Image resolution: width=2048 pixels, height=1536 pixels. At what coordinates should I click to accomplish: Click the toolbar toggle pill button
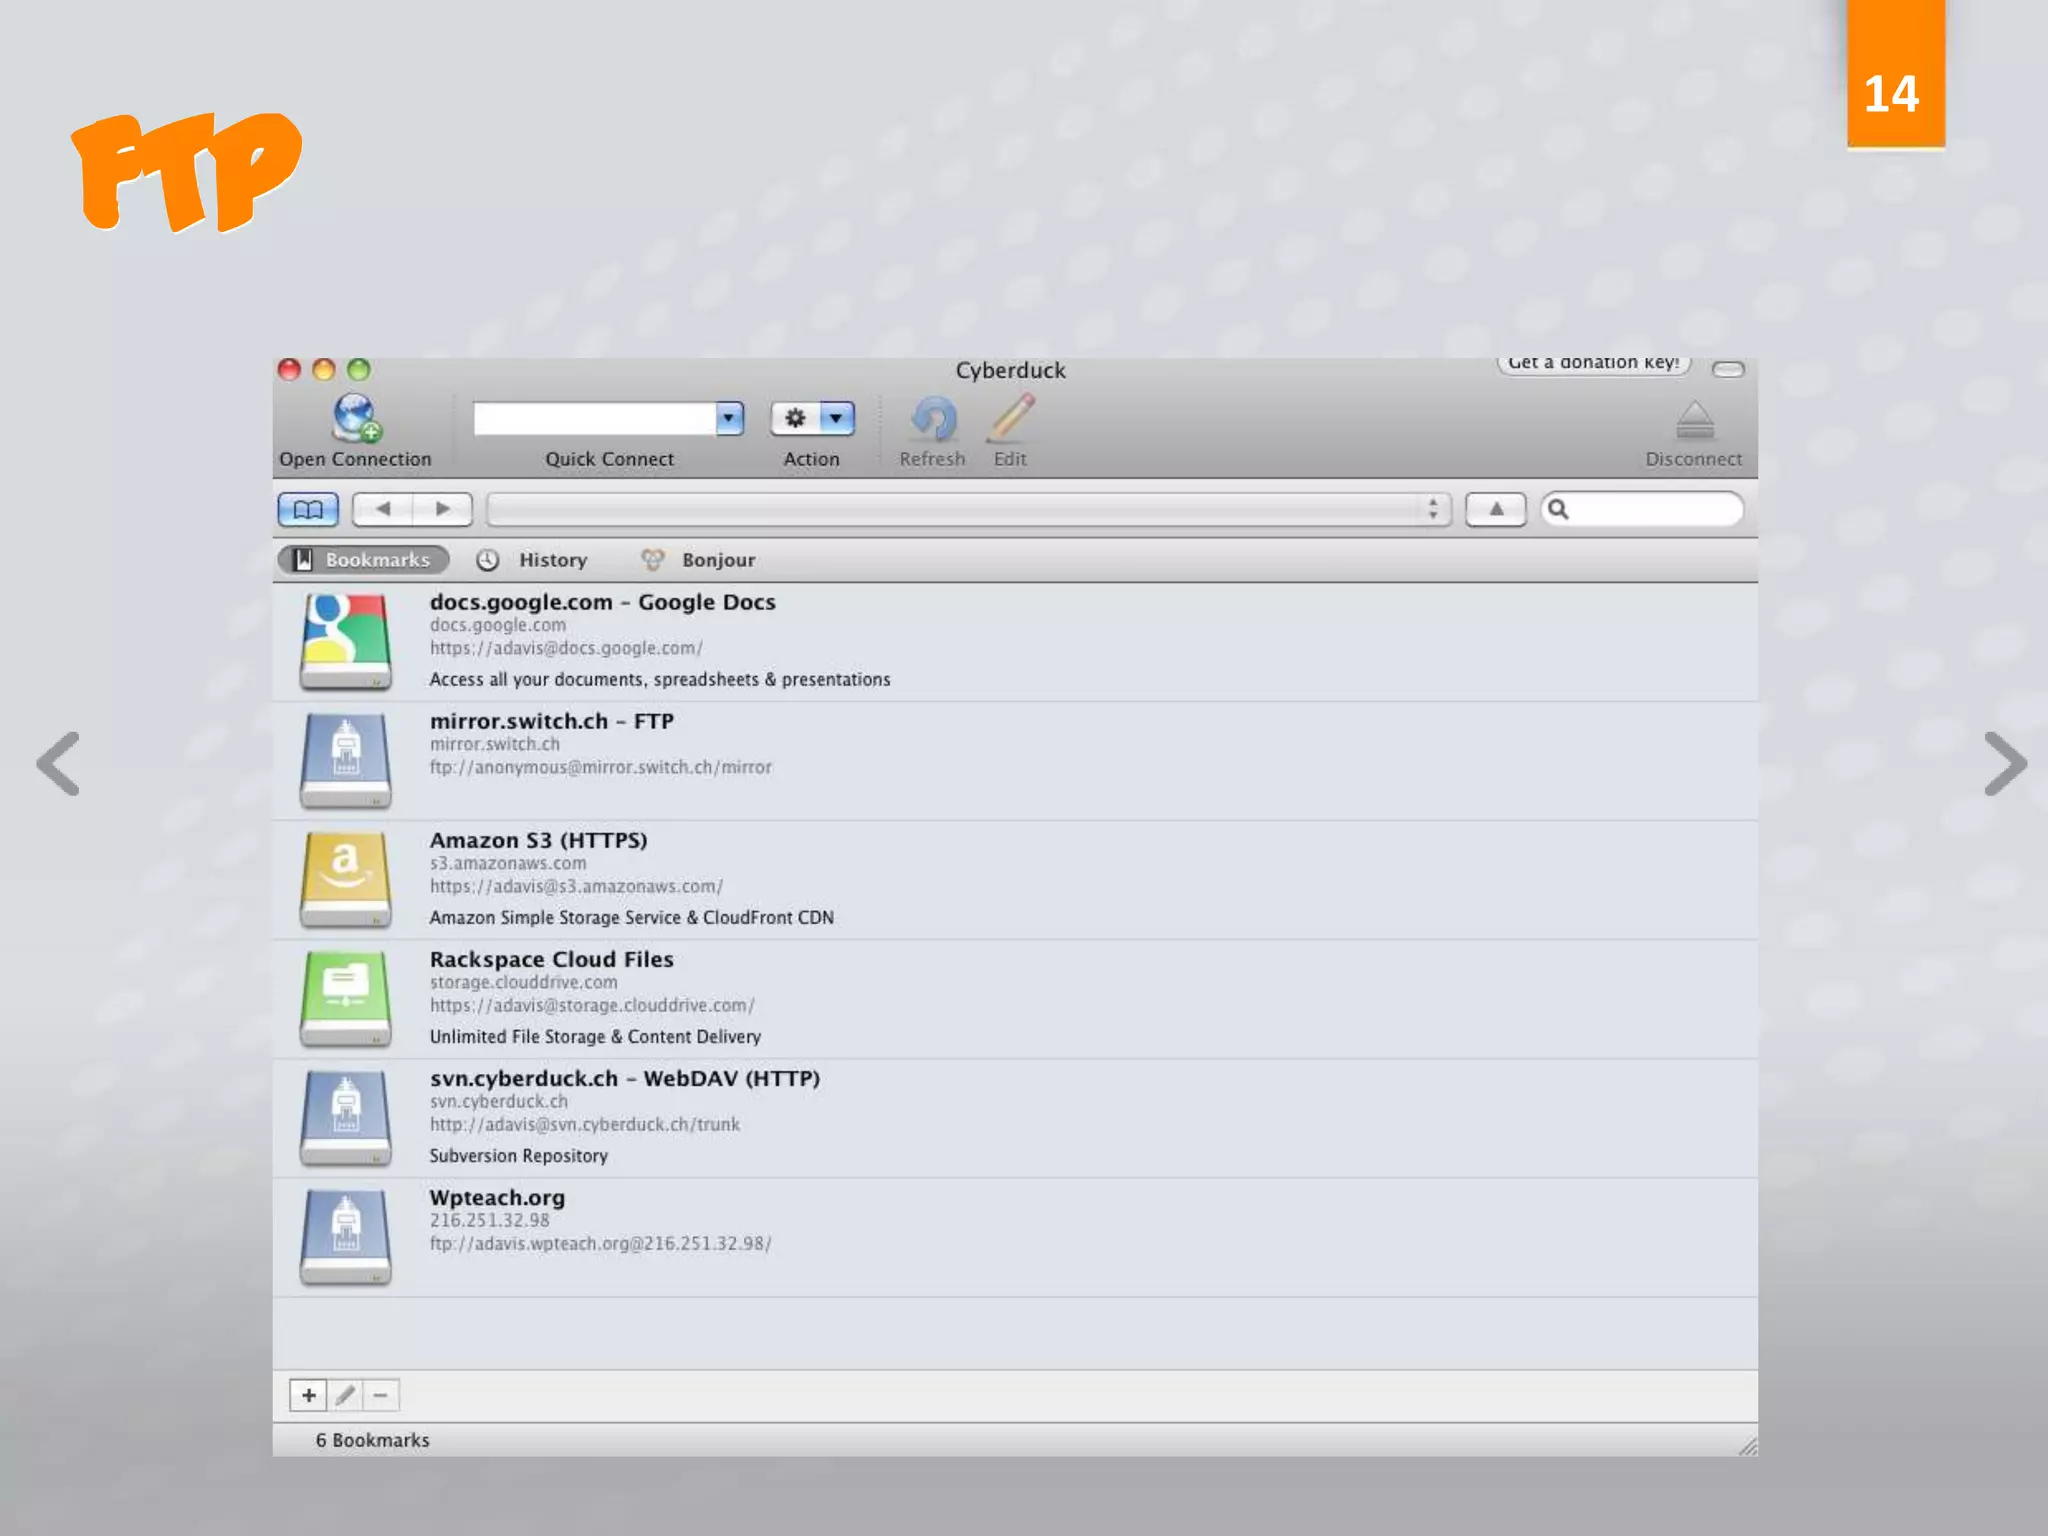click(1728, 370)
